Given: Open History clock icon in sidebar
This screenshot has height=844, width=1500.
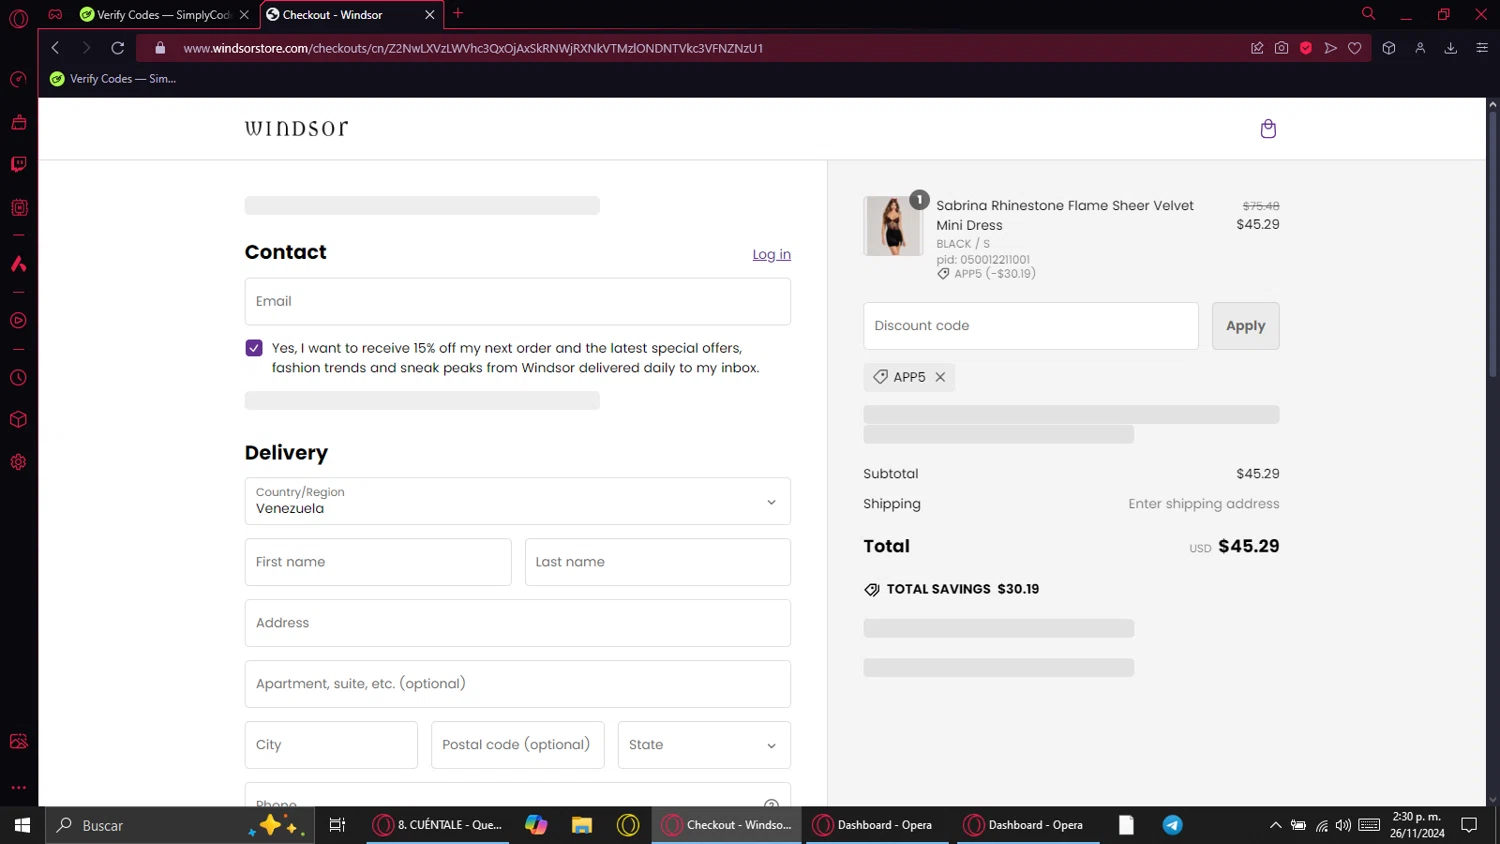Looking at the screenshot, I should pos(18,378).
